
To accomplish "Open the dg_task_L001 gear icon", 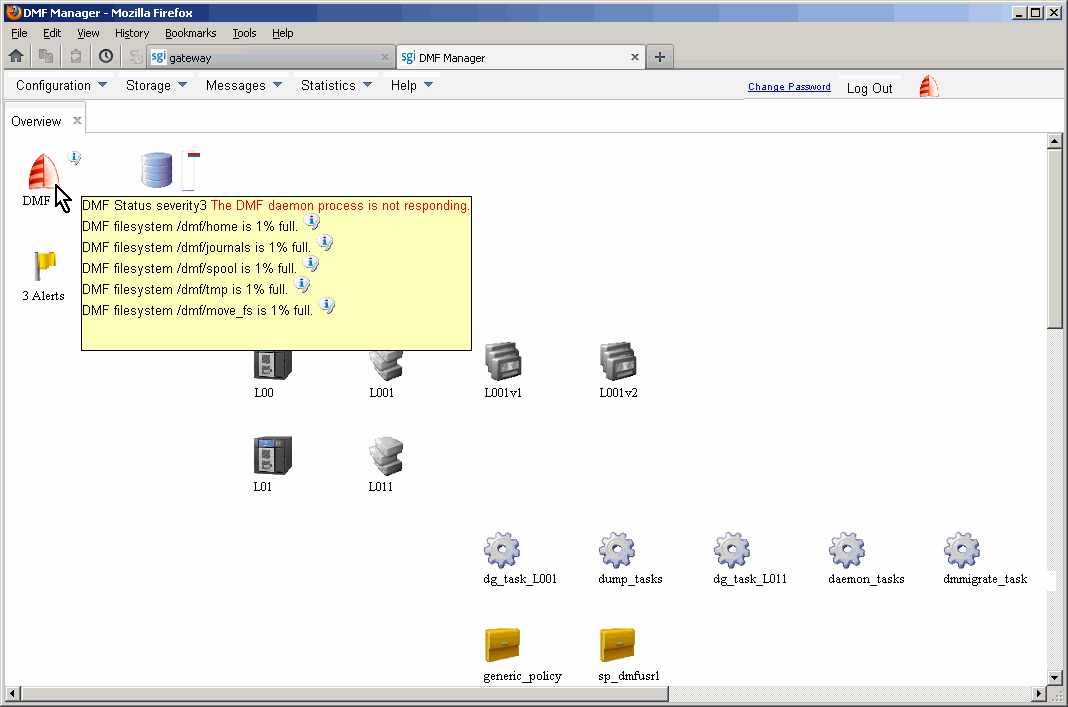I will click(502, 550).
